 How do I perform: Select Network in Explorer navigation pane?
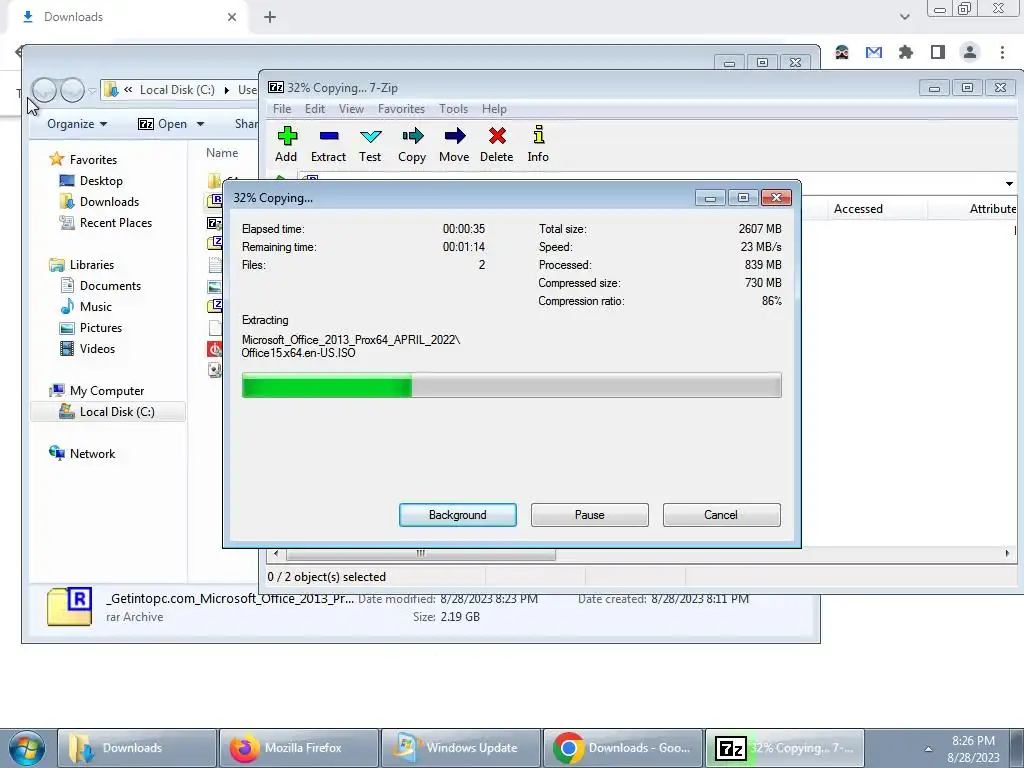(92, 454)
